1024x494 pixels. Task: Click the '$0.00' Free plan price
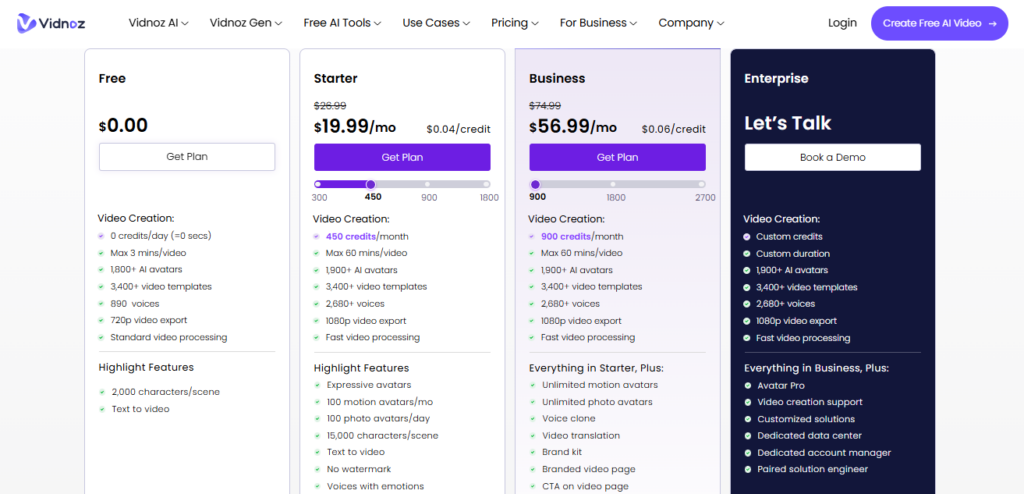click(123, 125)
